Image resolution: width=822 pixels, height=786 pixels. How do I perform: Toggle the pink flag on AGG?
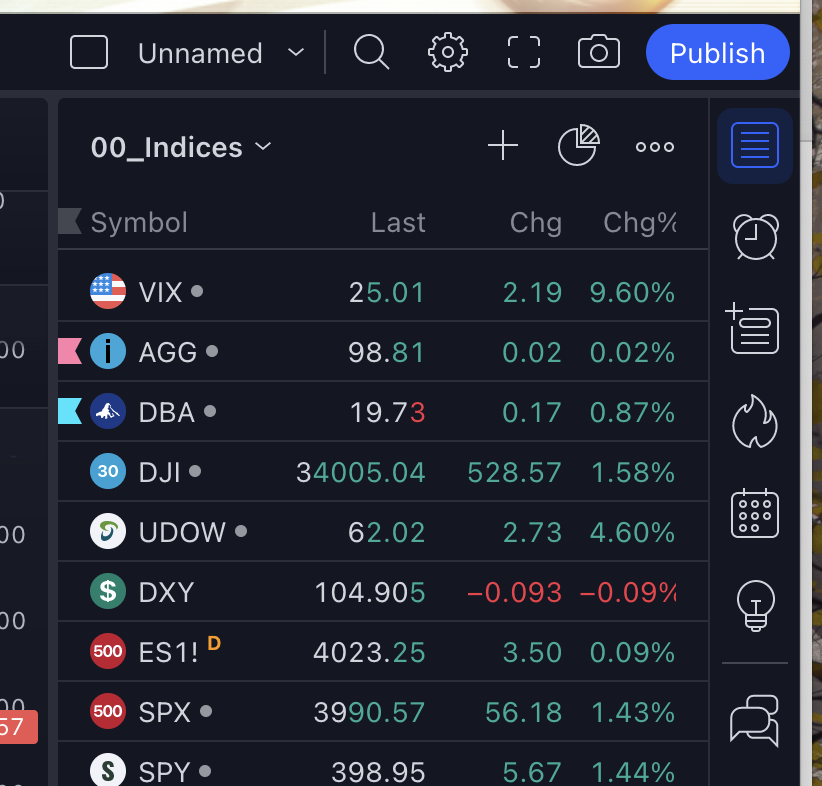pos(70,351)
